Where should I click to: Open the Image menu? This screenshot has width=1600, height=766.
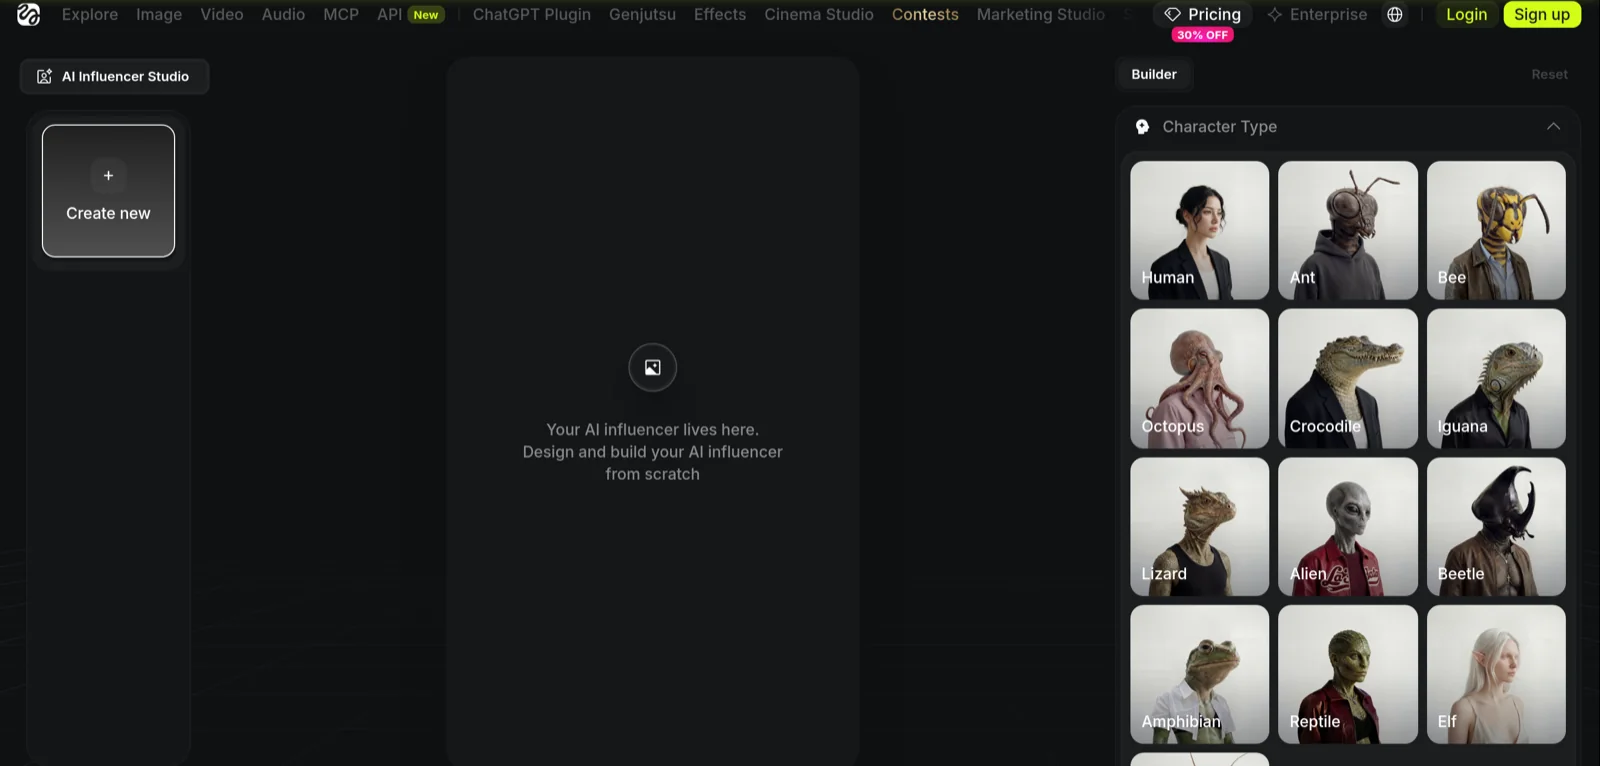(x=159, y=14)
